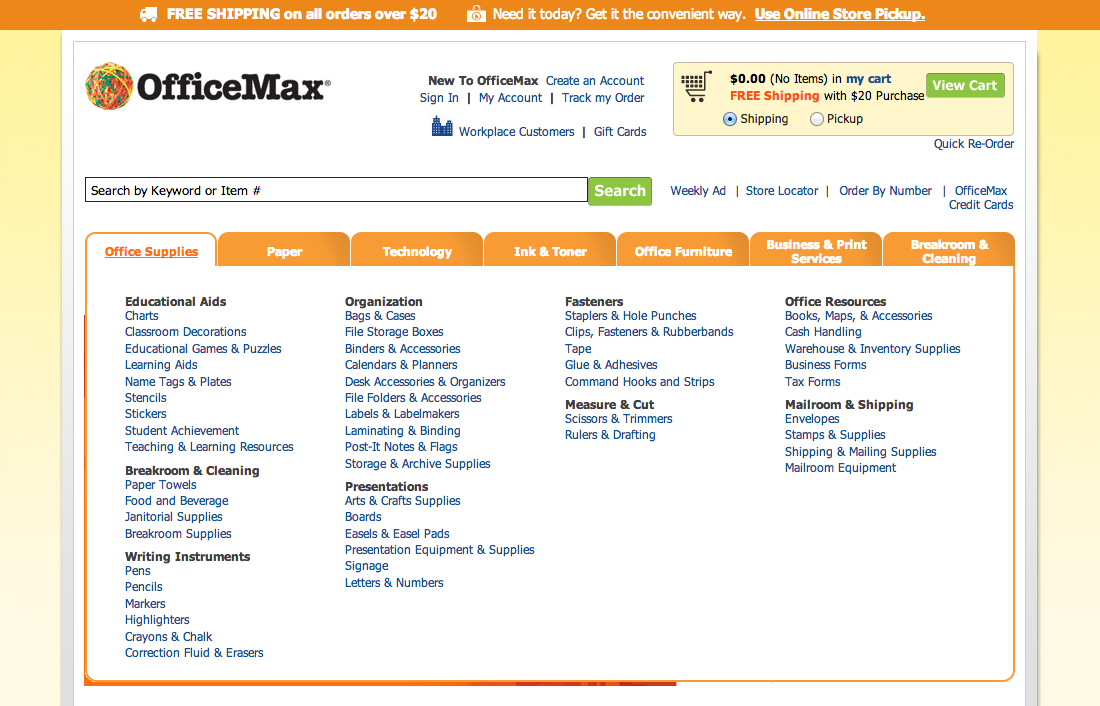The height and width of the screenshot is (706, 1100).
Task: Click the shopping cart icon near the order total
Action: pos(697,86)
